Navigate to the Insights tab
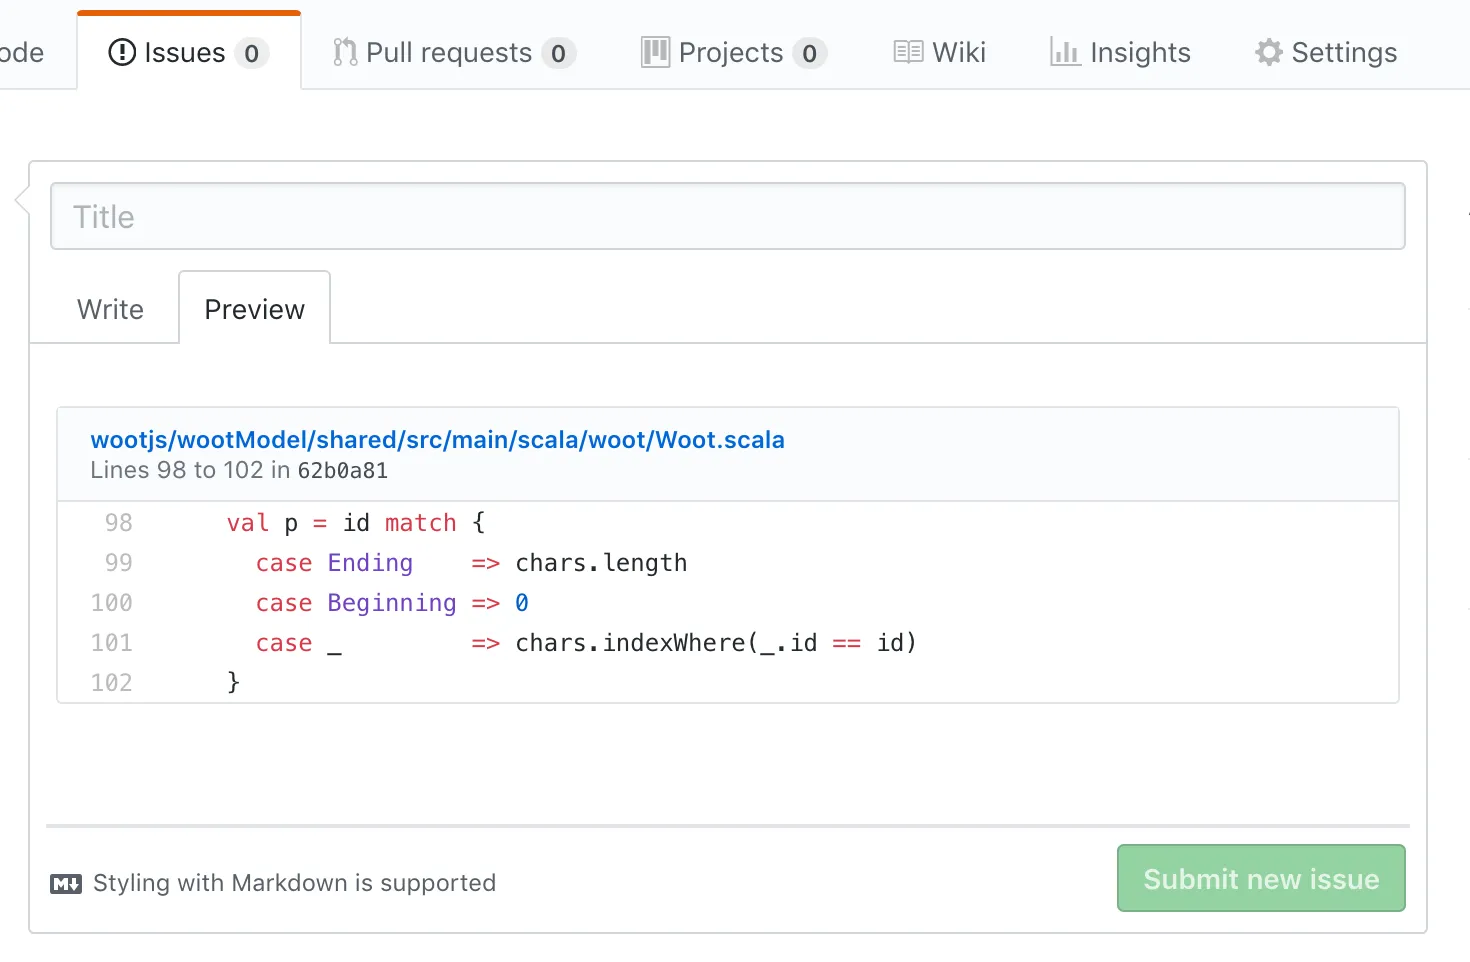This screenshot has width=1470, height=962. [1119, 52]
